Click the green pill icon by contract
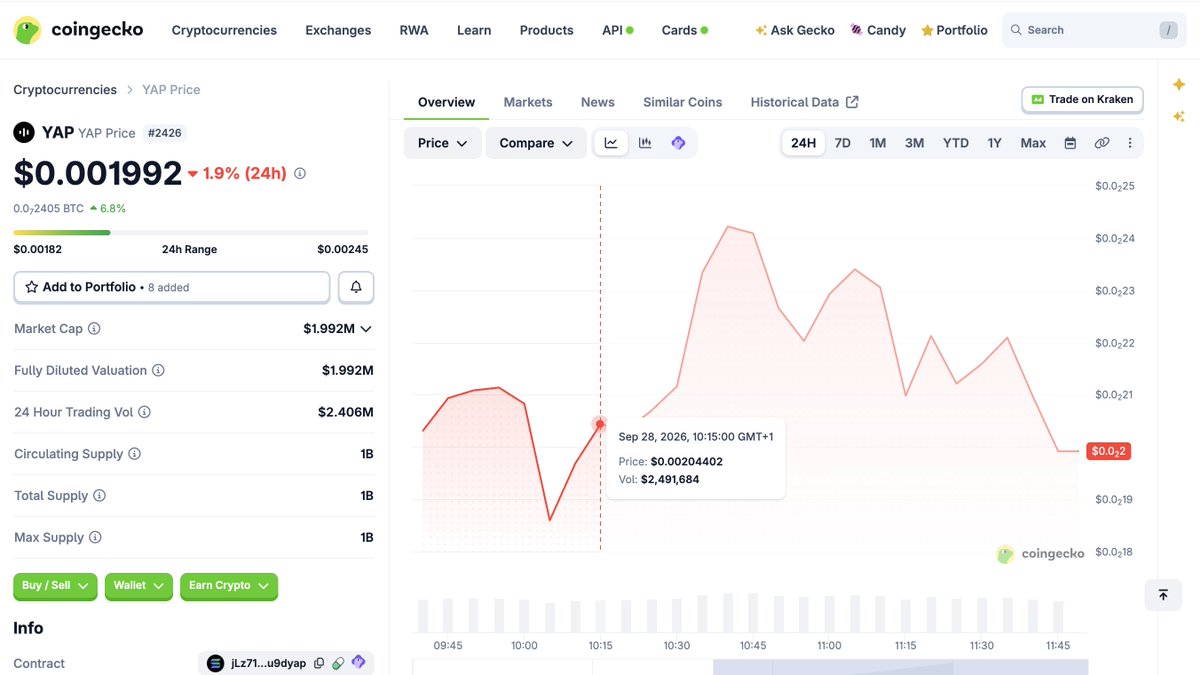This screenshot has height=675, width=1200. (338, 663)
